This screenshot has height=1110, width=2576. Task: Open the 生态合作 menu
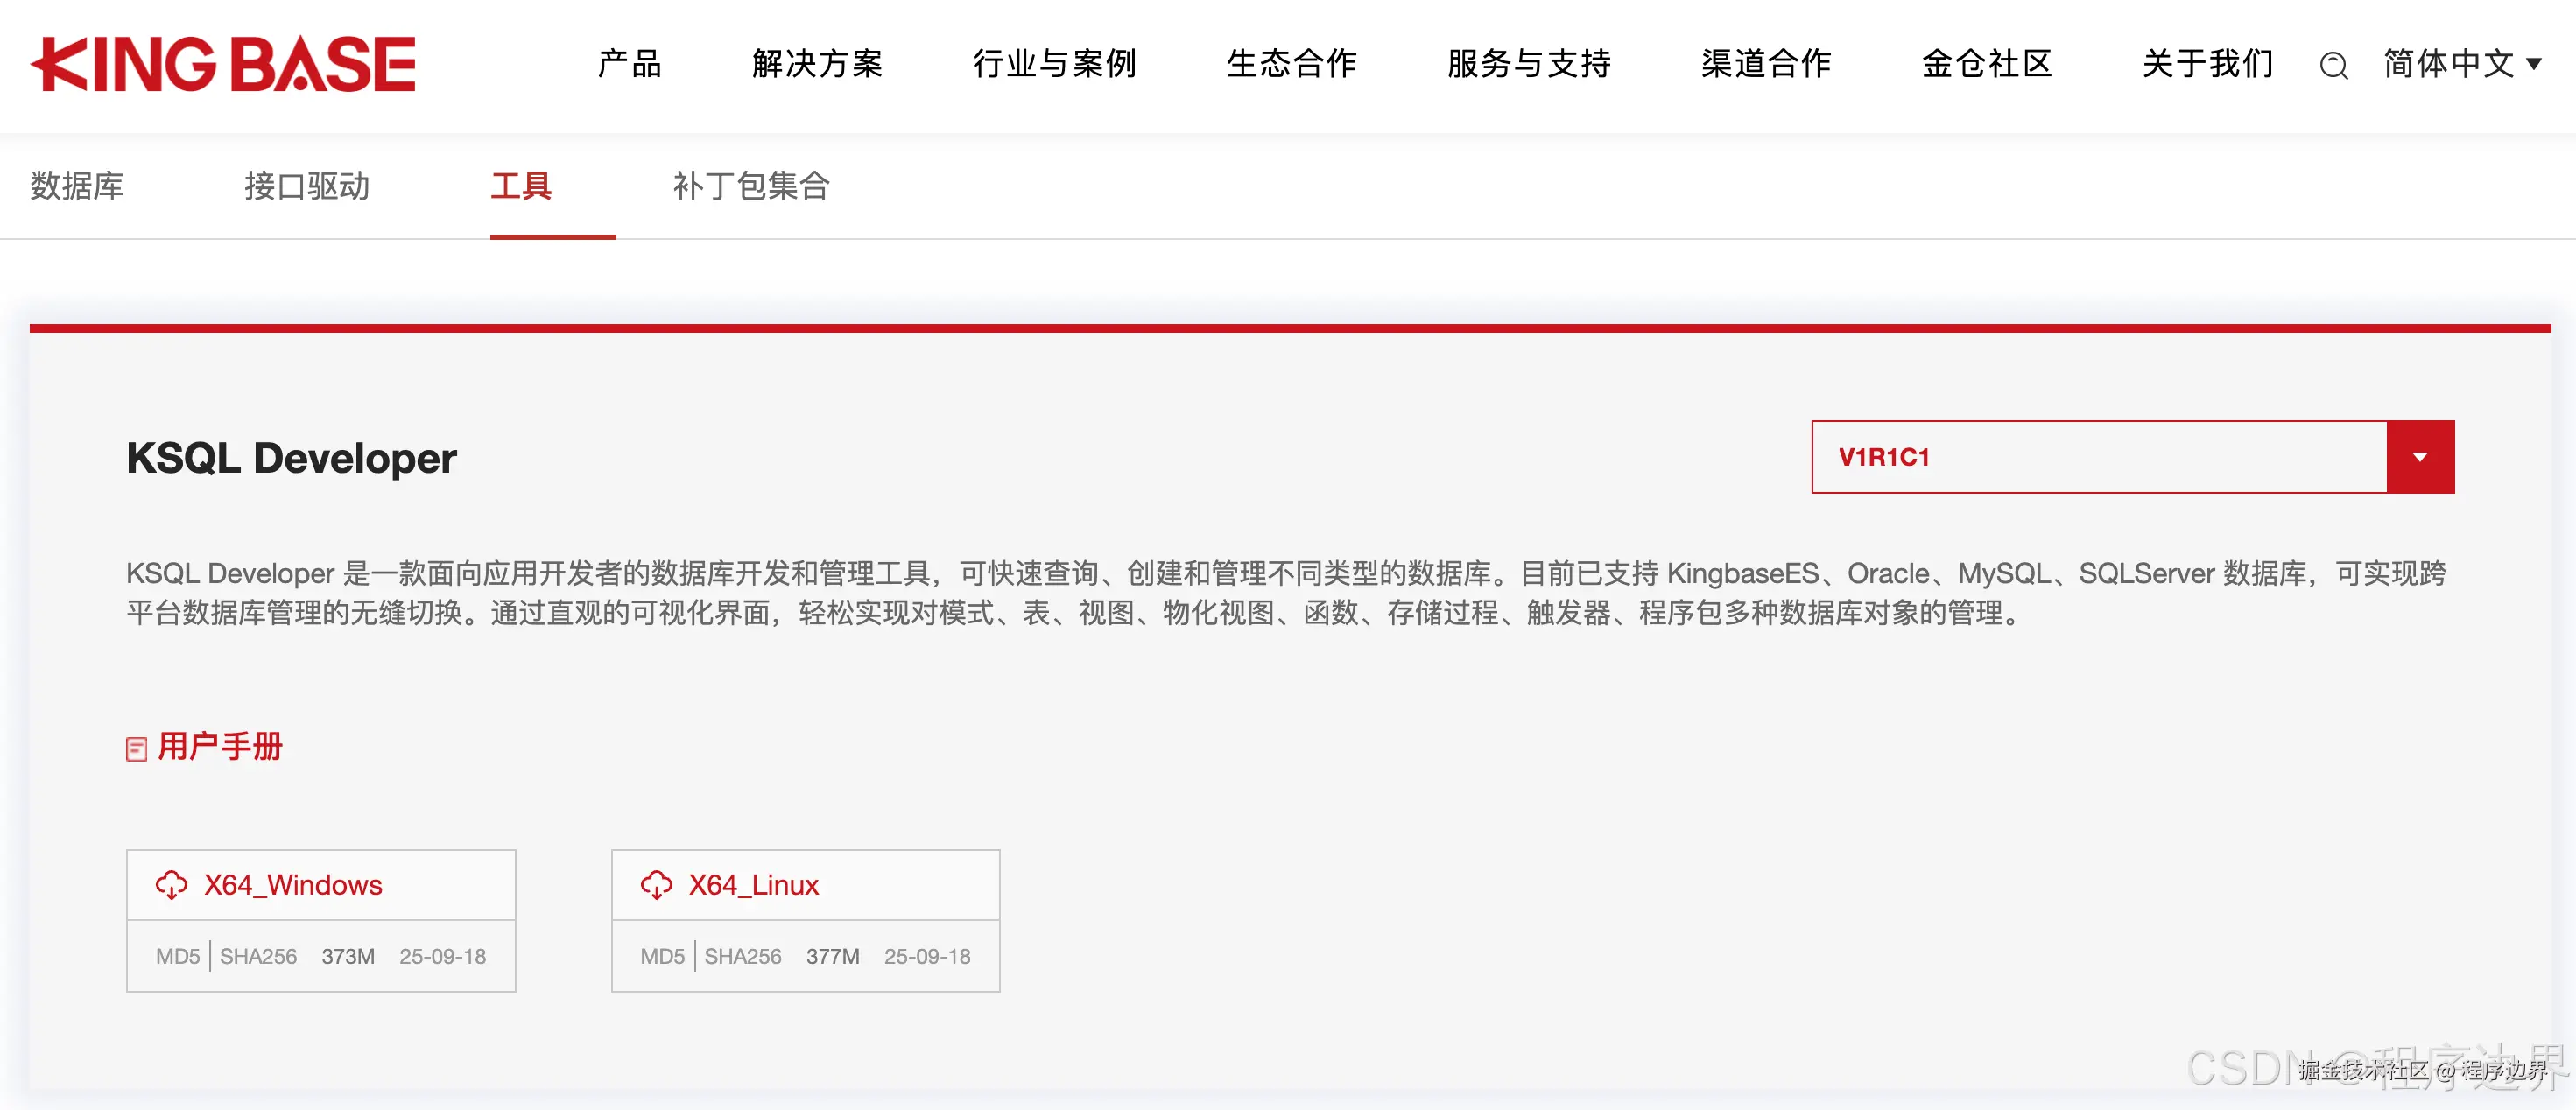1292,64
